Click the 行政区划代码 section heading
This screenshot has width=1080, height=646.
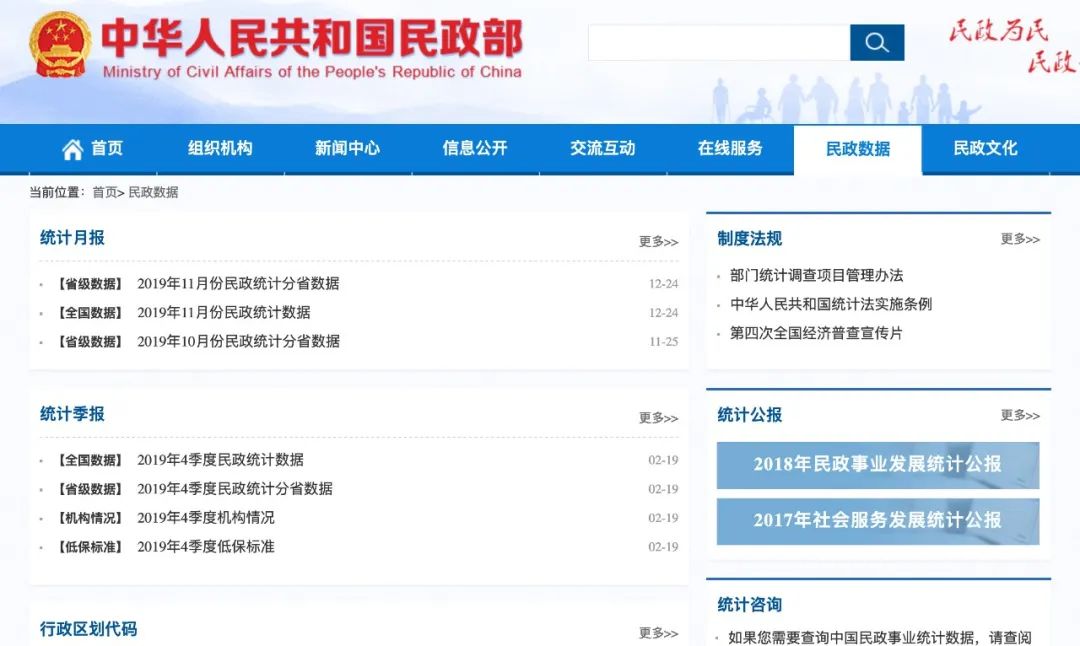tap(88, 629)
